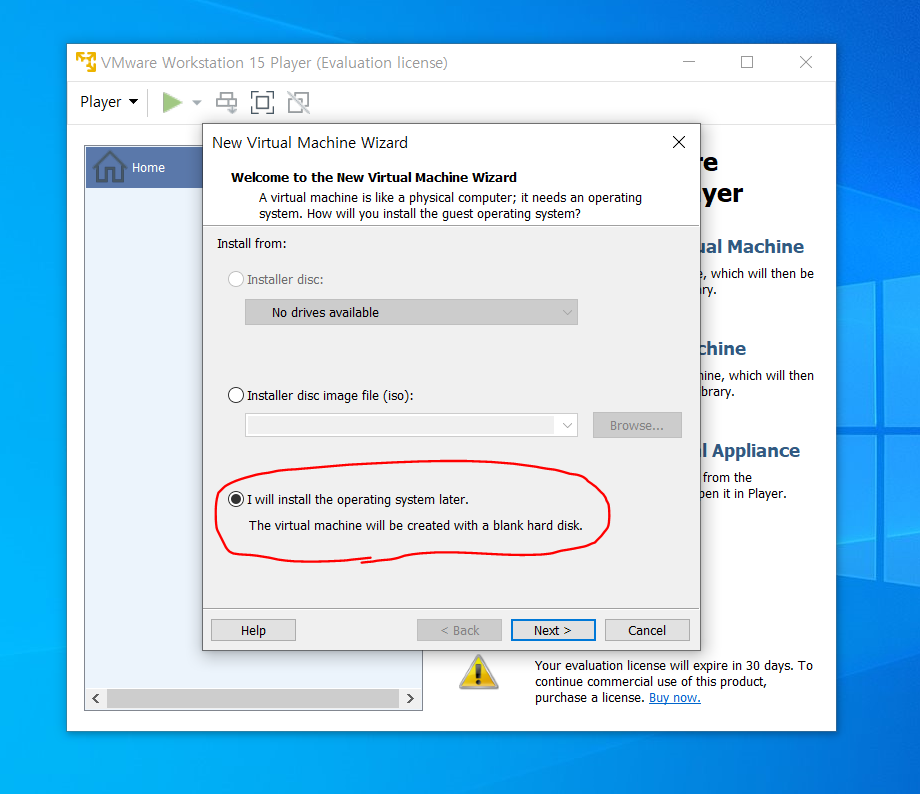Expand the ISO path dropdown arrow
This screenshot has width=920, height=794.
(x=567, y=425)
